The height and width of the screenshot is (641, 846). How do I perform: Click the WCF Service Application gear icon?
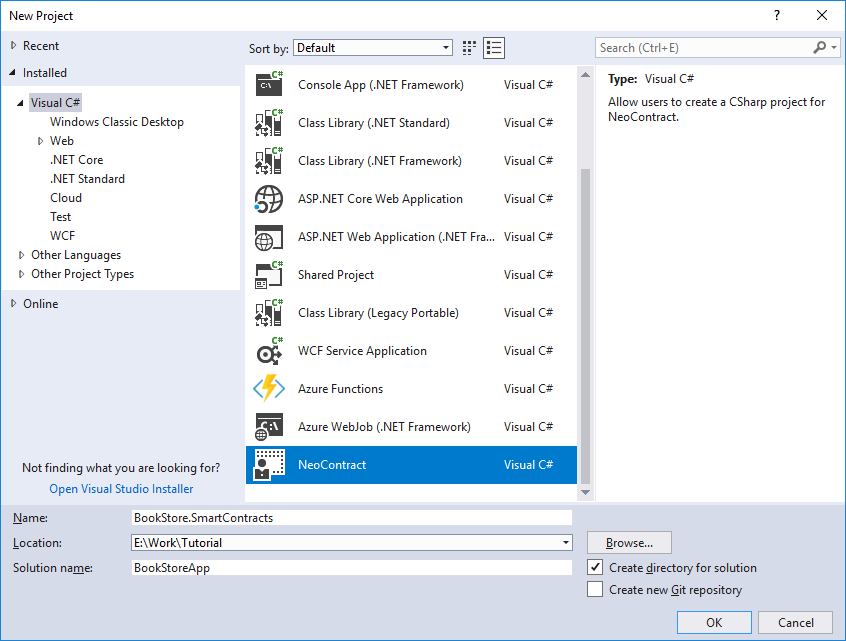click(x=269, y=351)
